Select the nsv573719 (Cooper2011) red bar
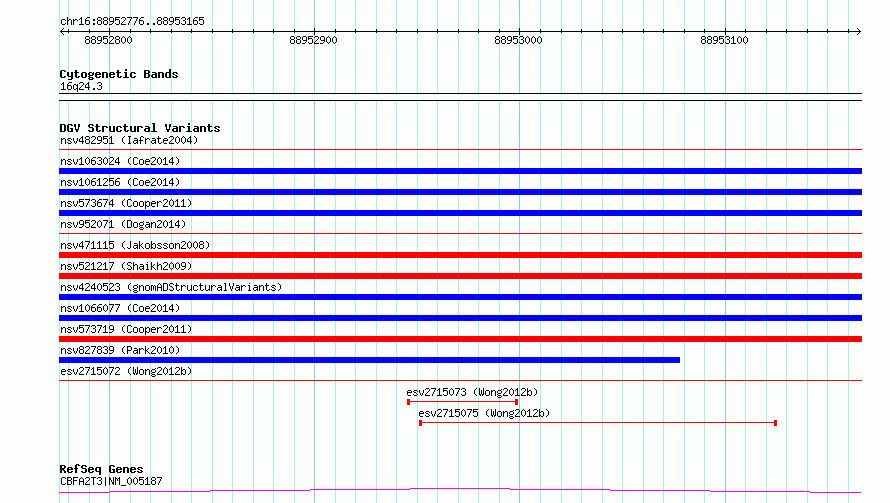 point(460,339)
